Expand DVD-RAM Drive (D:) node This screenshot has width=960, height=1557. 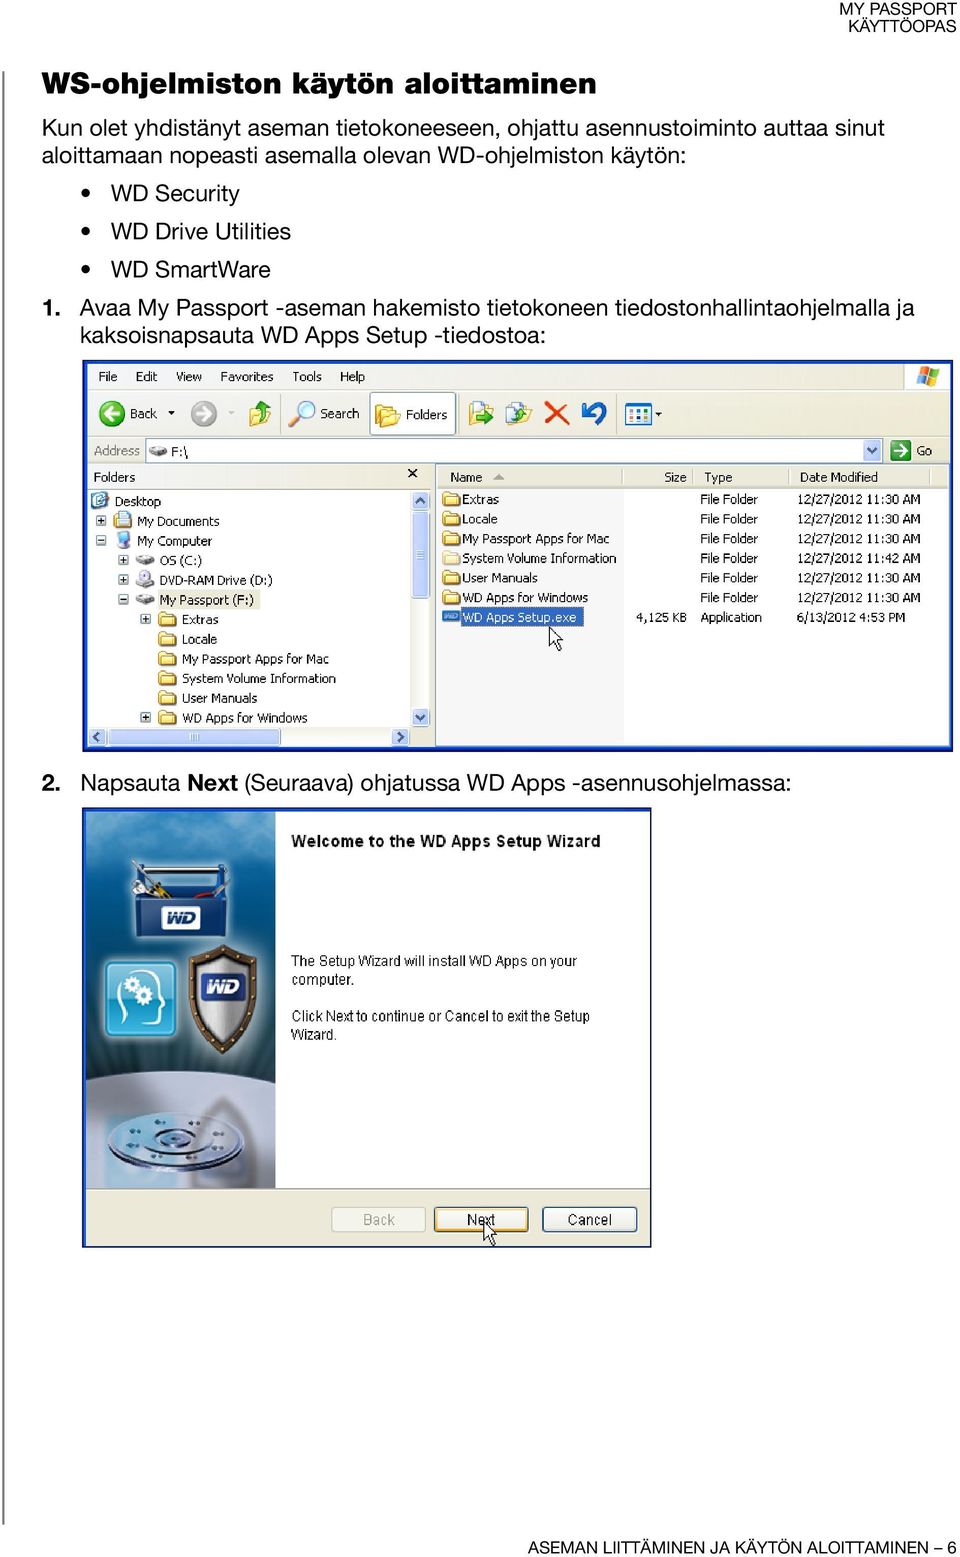123,580
